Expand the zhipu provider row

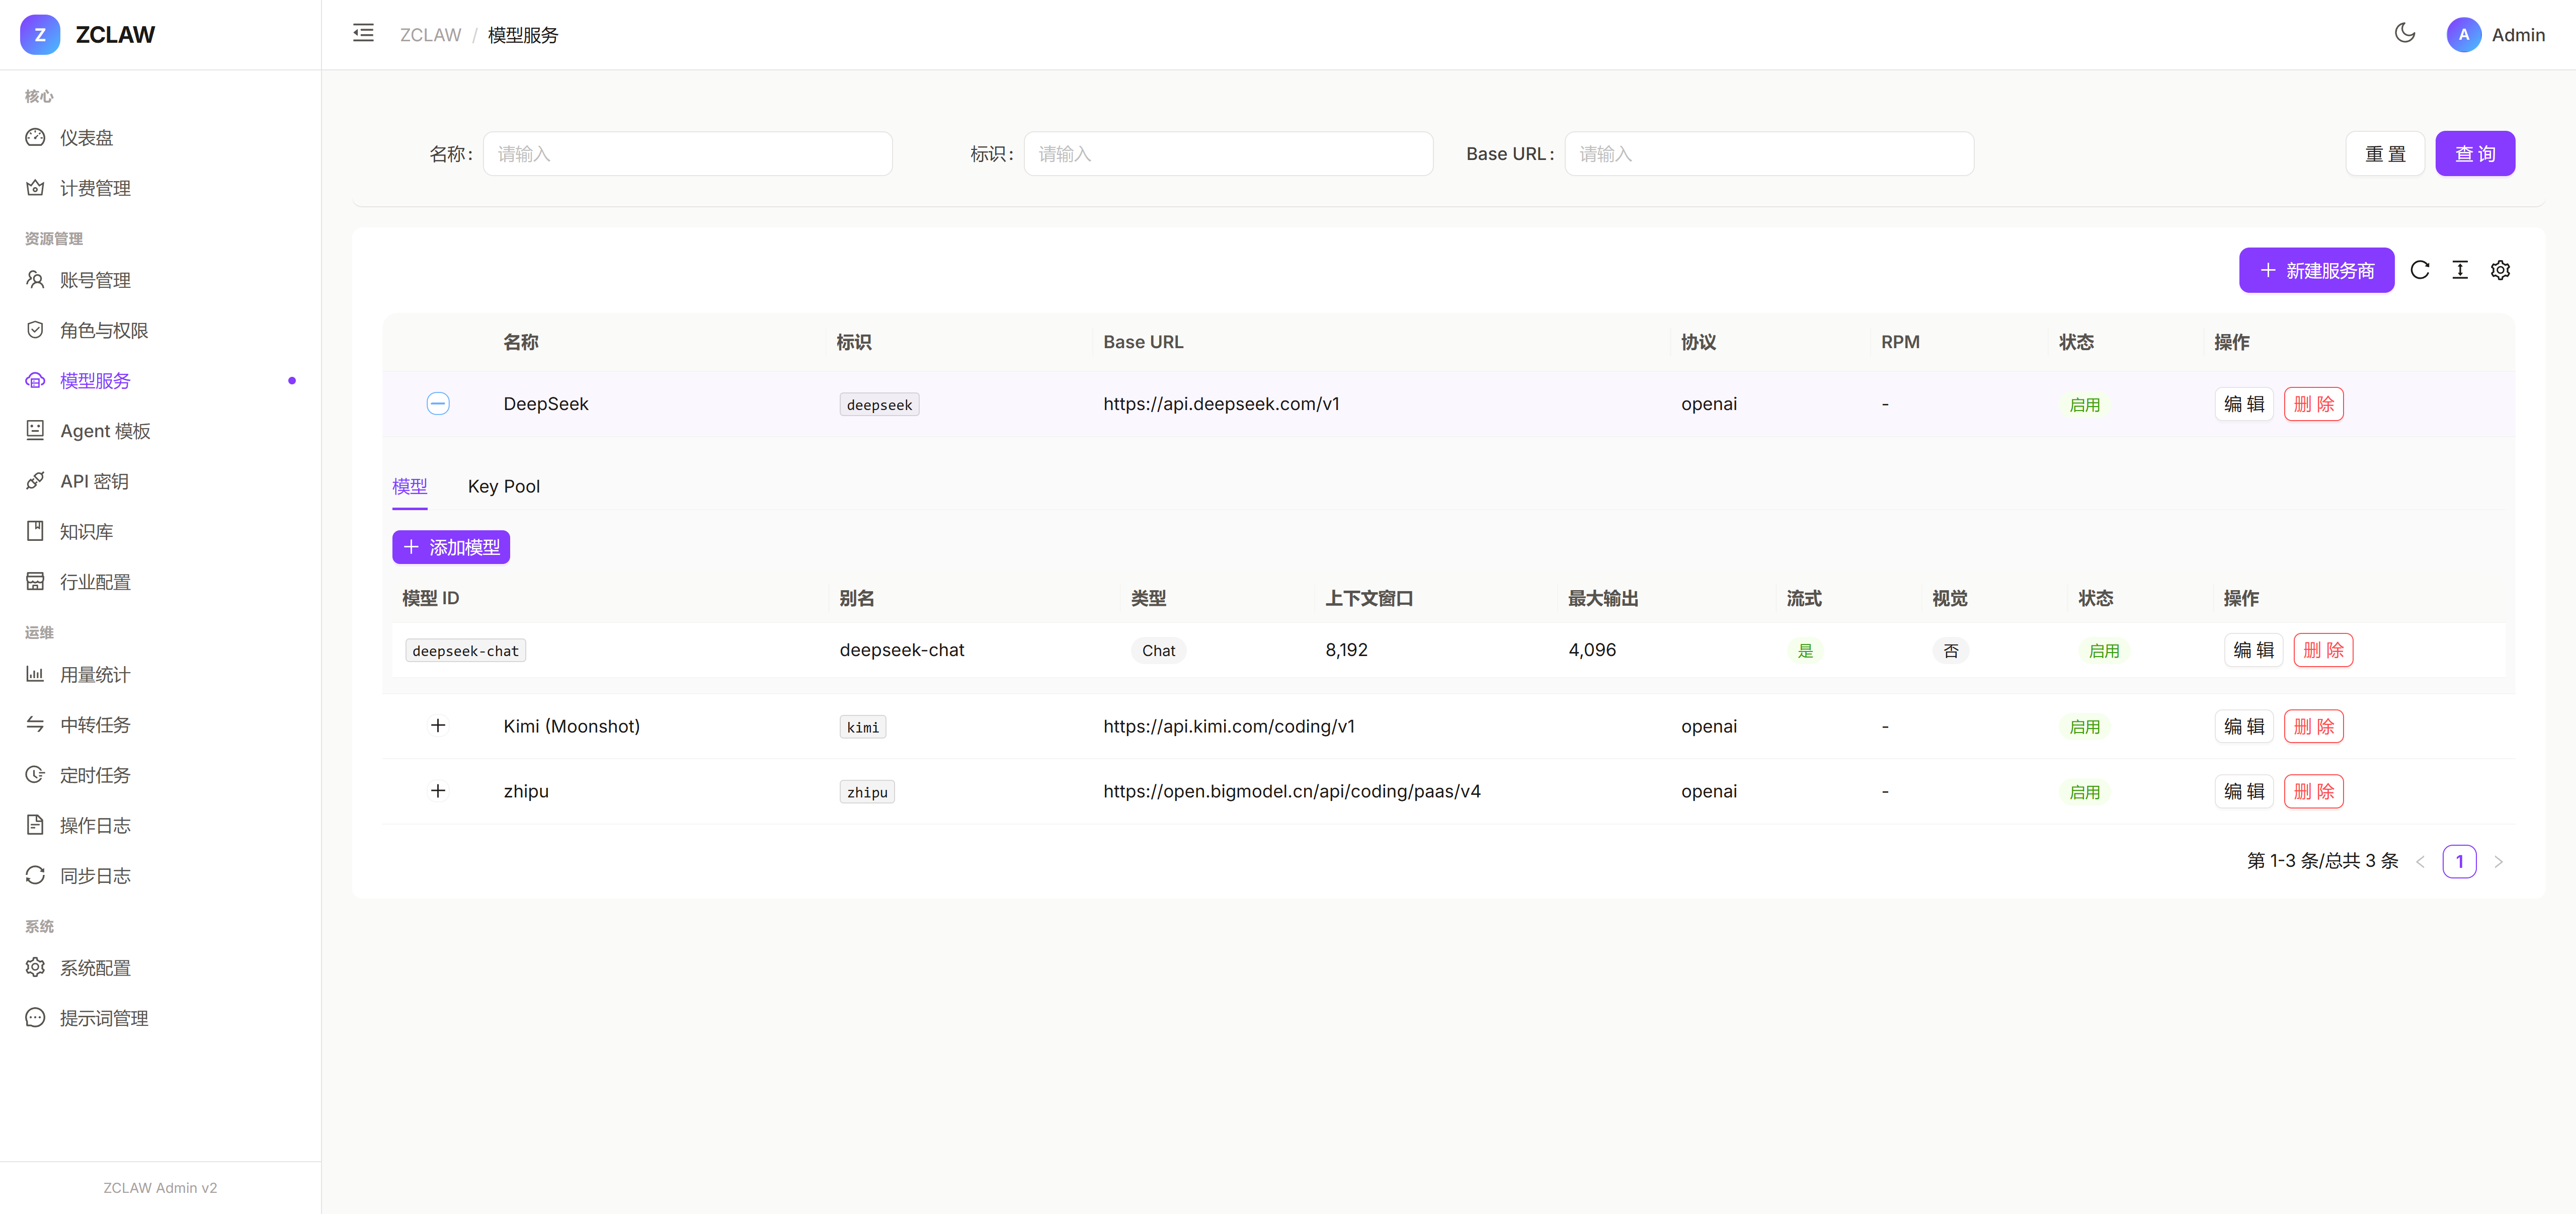[x=438, y=791]
